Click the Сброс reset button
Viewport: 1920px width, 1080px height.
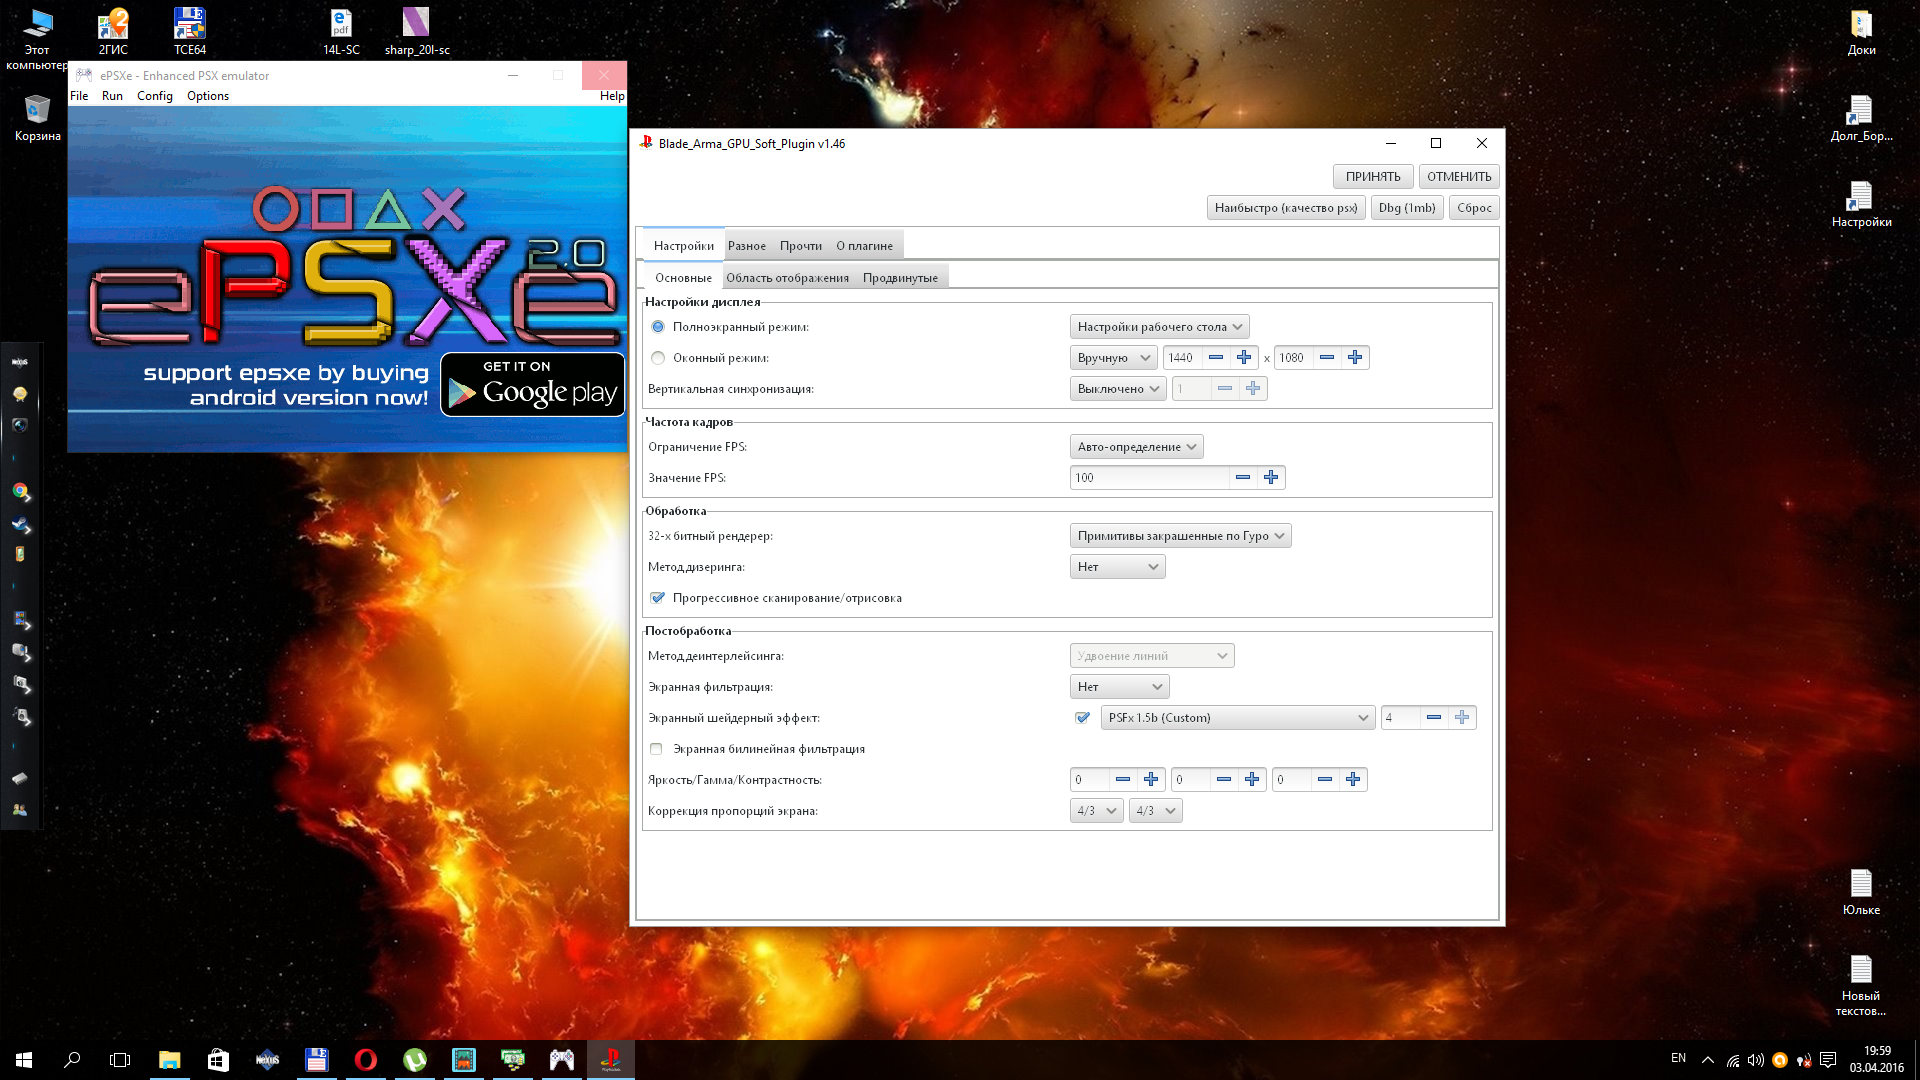coord(1474,208)
